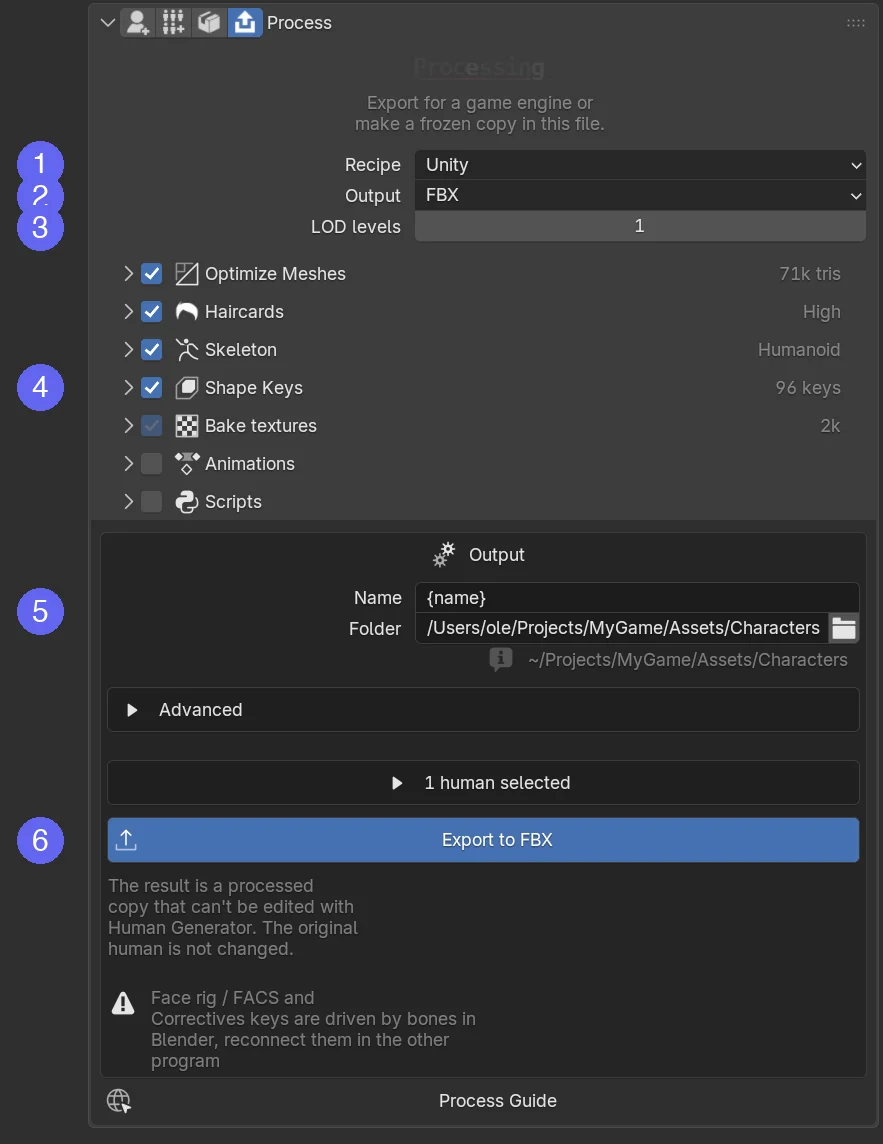The height and width of the screenshot is (1144, 883).
Task: Click the Humanoid skeleton label
Action: [799, 349]
